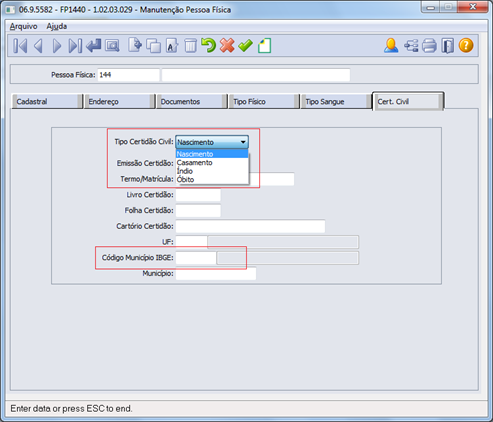Click the modify record icon with letter A
493x422 pixels.
pyautogui.click(x=172, y=46)
